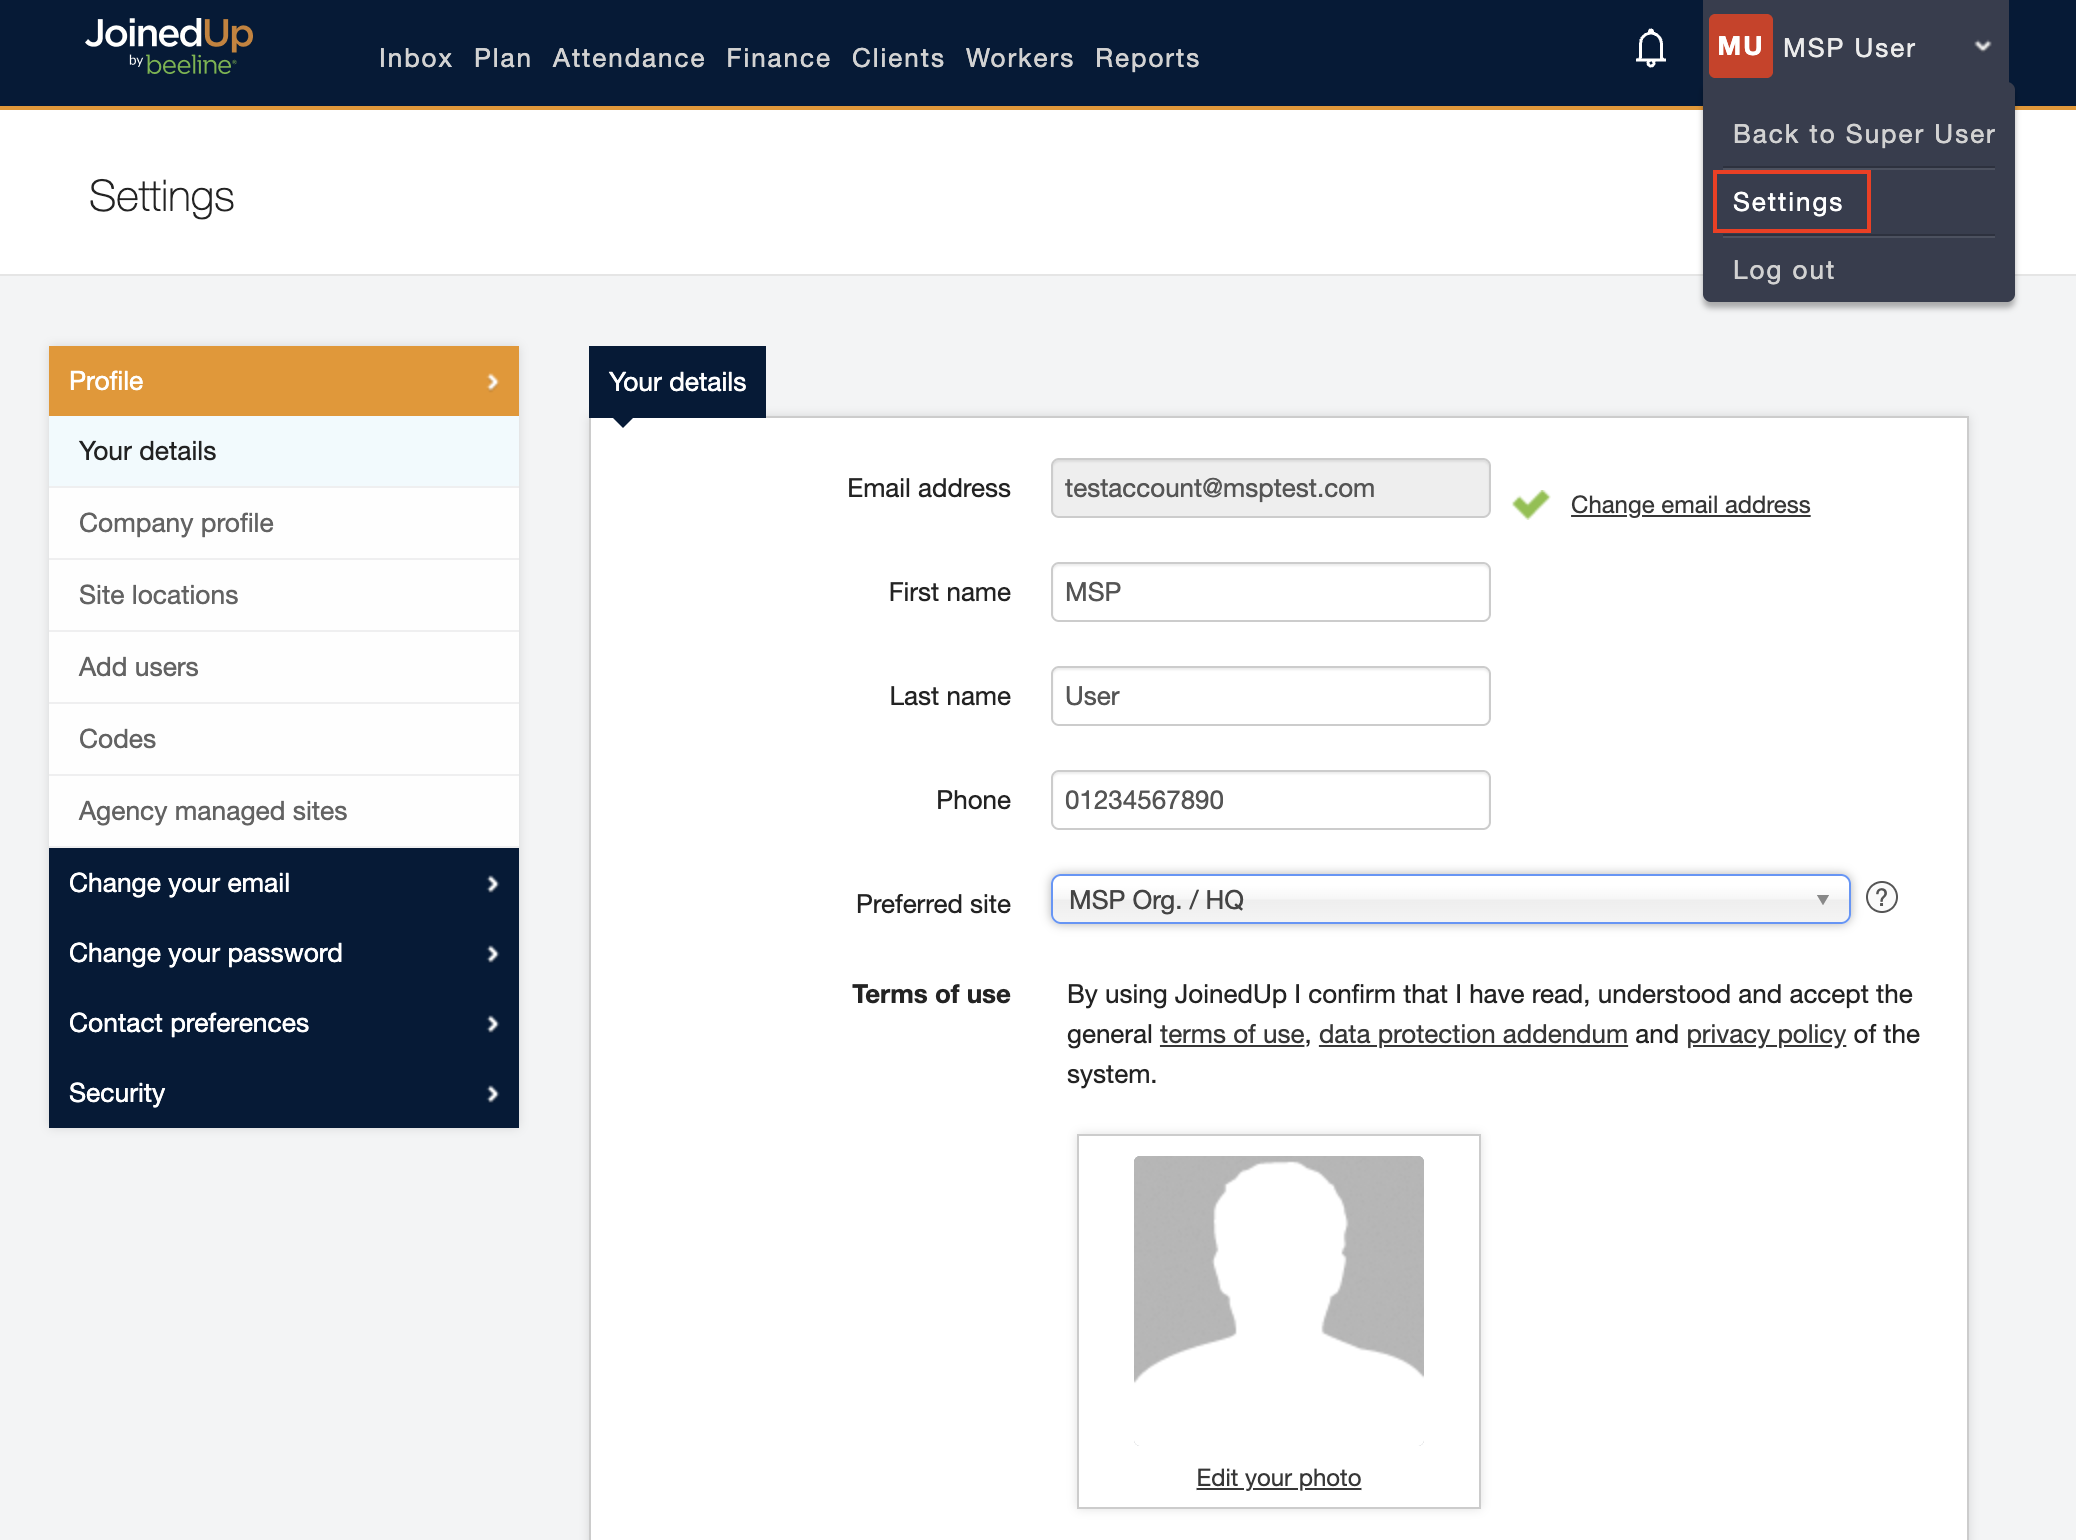The height and width of the screenshot is (1540, 2076).
Task: Open the Finance menu
Action: pyautogui.click(x=778, y=58)
